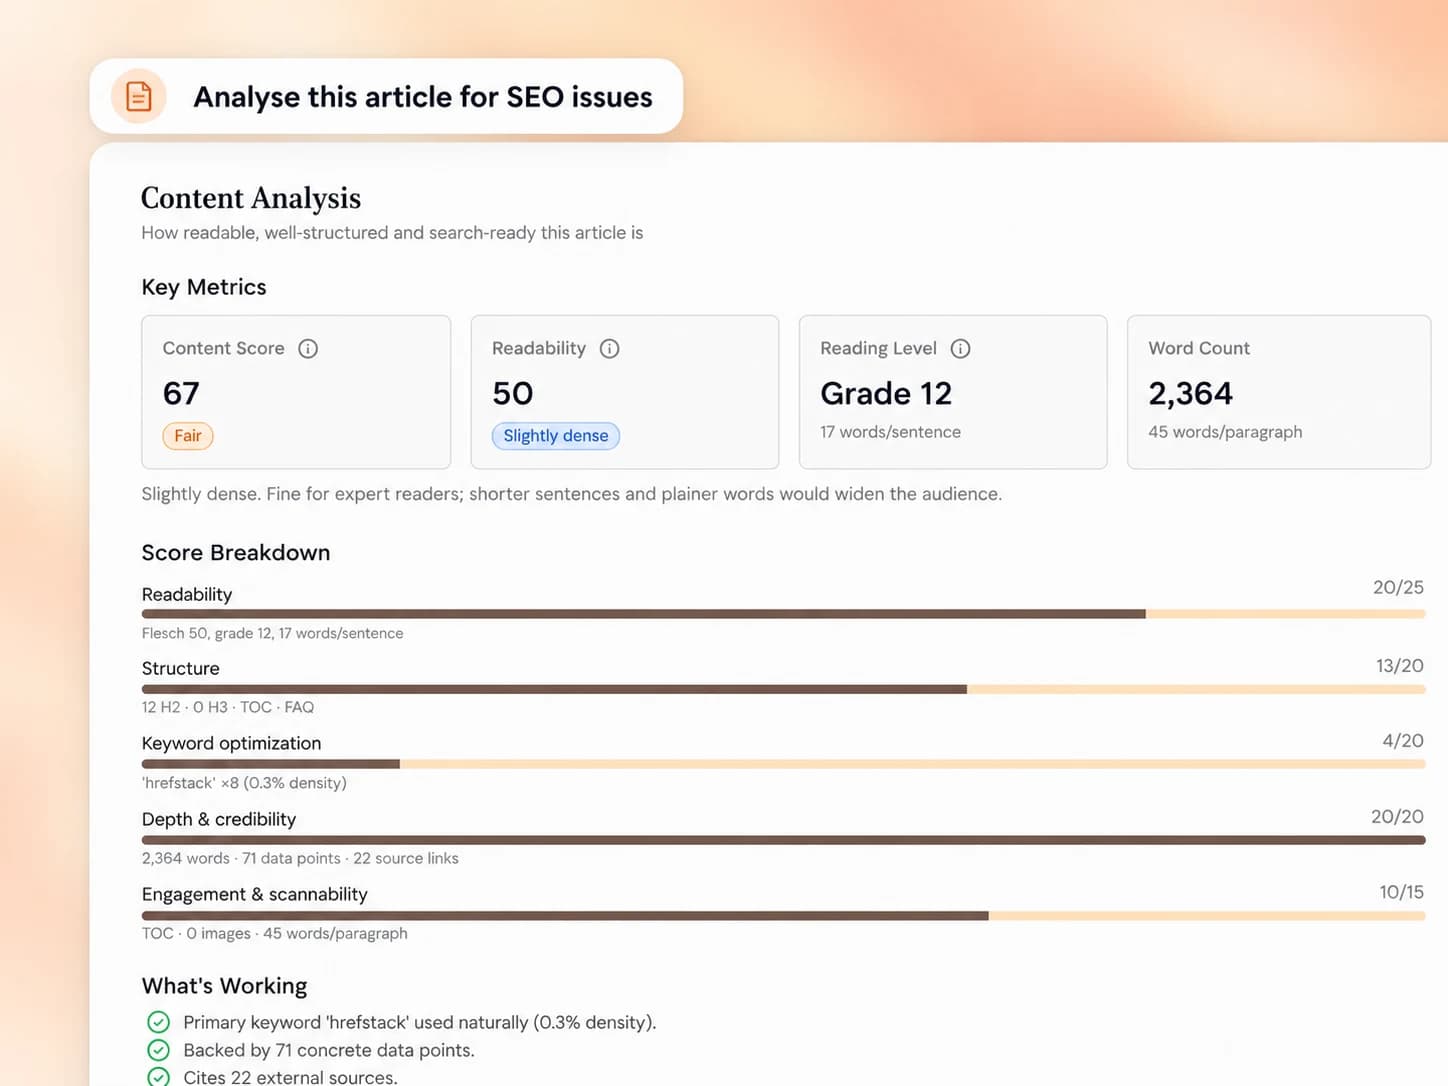Click the 'Key Metrics' heading

204,287
